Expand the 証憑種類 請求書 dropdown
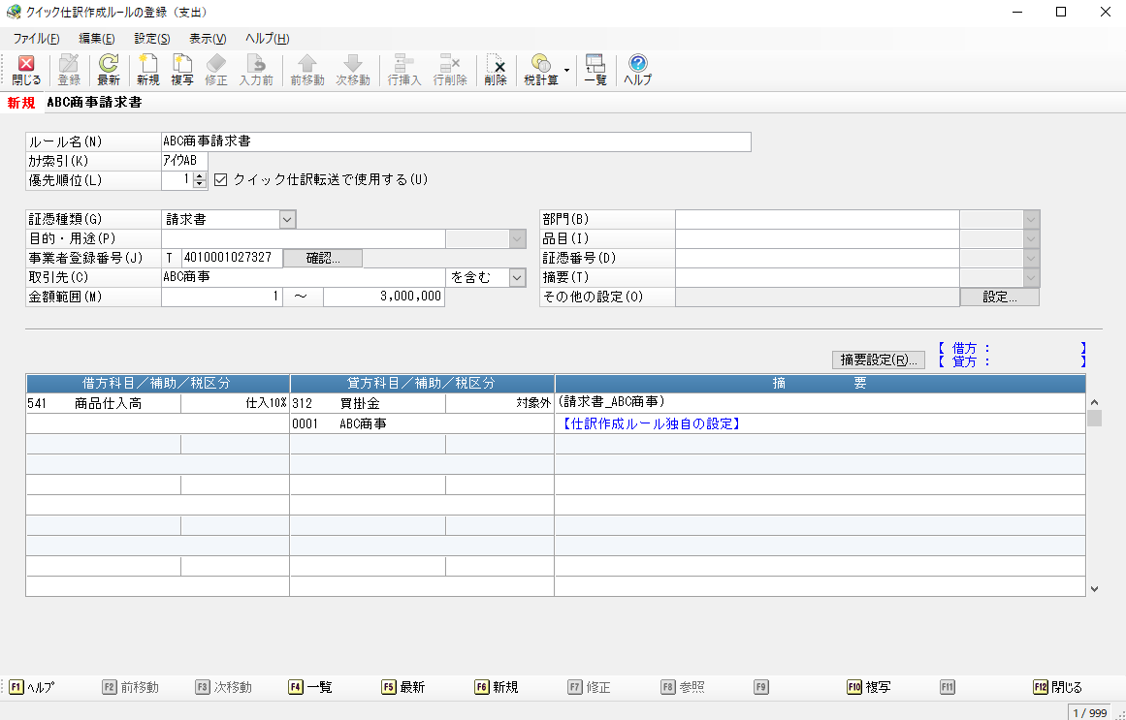 287,219
